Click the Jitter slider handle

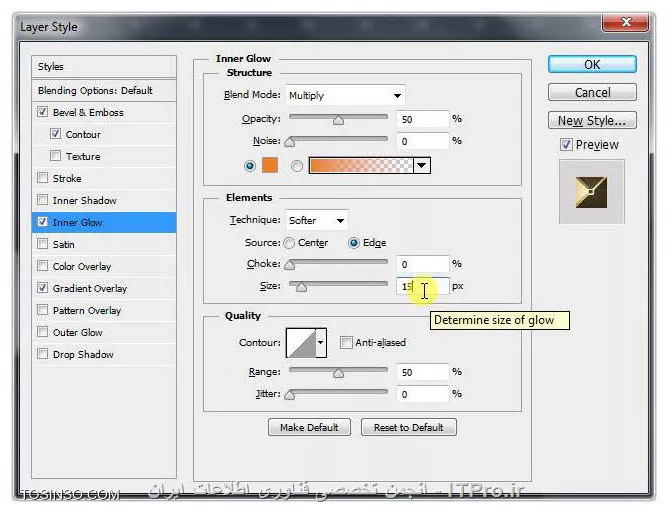click(290, 395)
